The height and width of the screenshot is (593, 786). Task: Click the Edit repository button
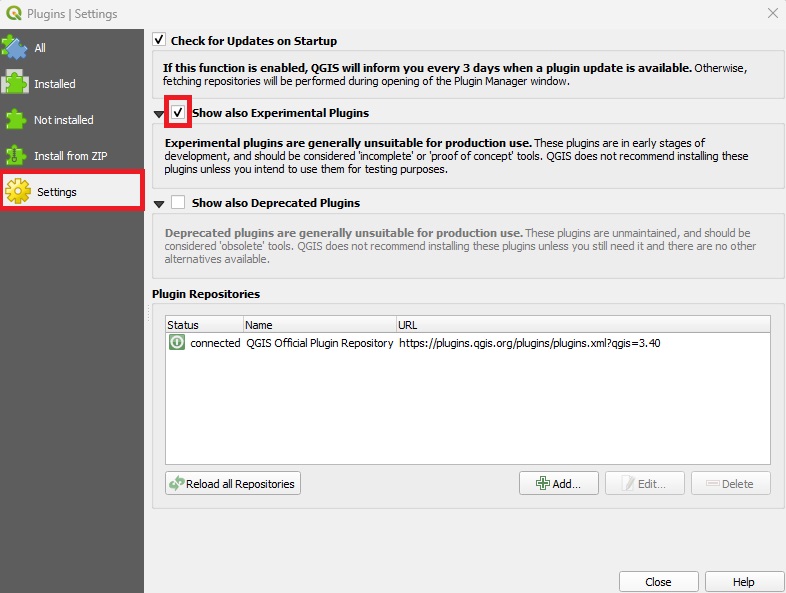pyautogui.click(x=645, y=483)
